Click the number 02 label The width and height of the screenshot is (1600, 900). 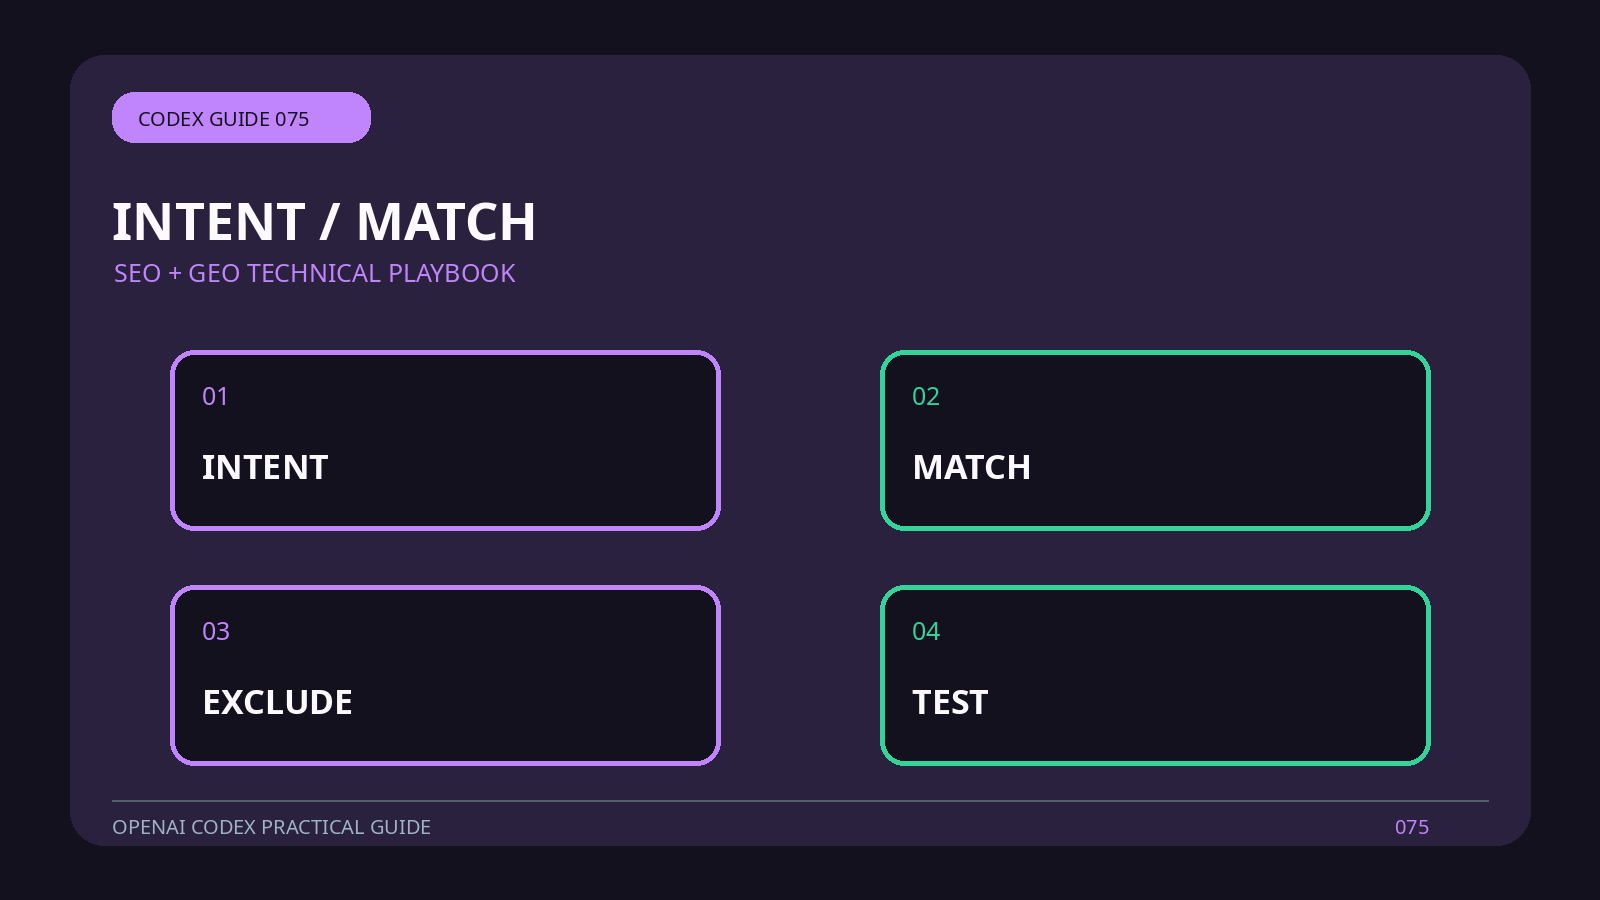926,397
